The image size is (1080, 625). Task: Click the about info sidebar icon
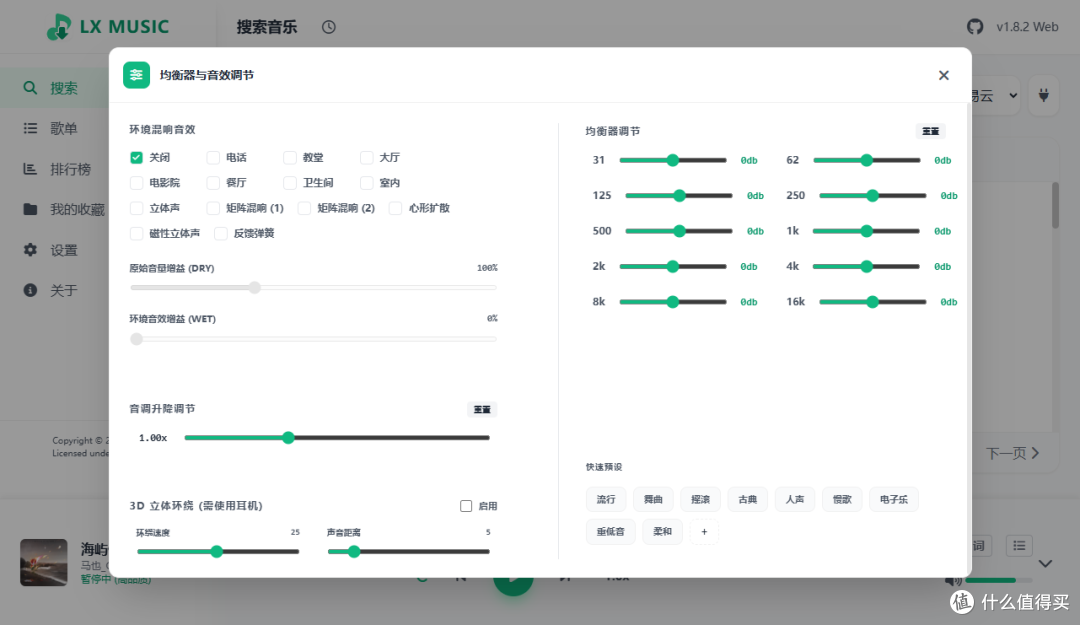[x=30, y=290]
